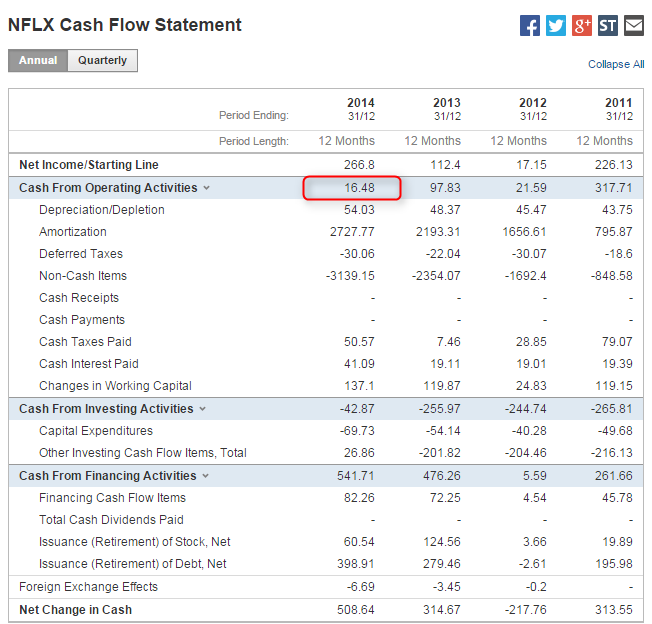Image resolution: width=652 pixels, height=624 pixels.
Task: Click Total Cash Dividends Paid label
Action: point(111,520)
